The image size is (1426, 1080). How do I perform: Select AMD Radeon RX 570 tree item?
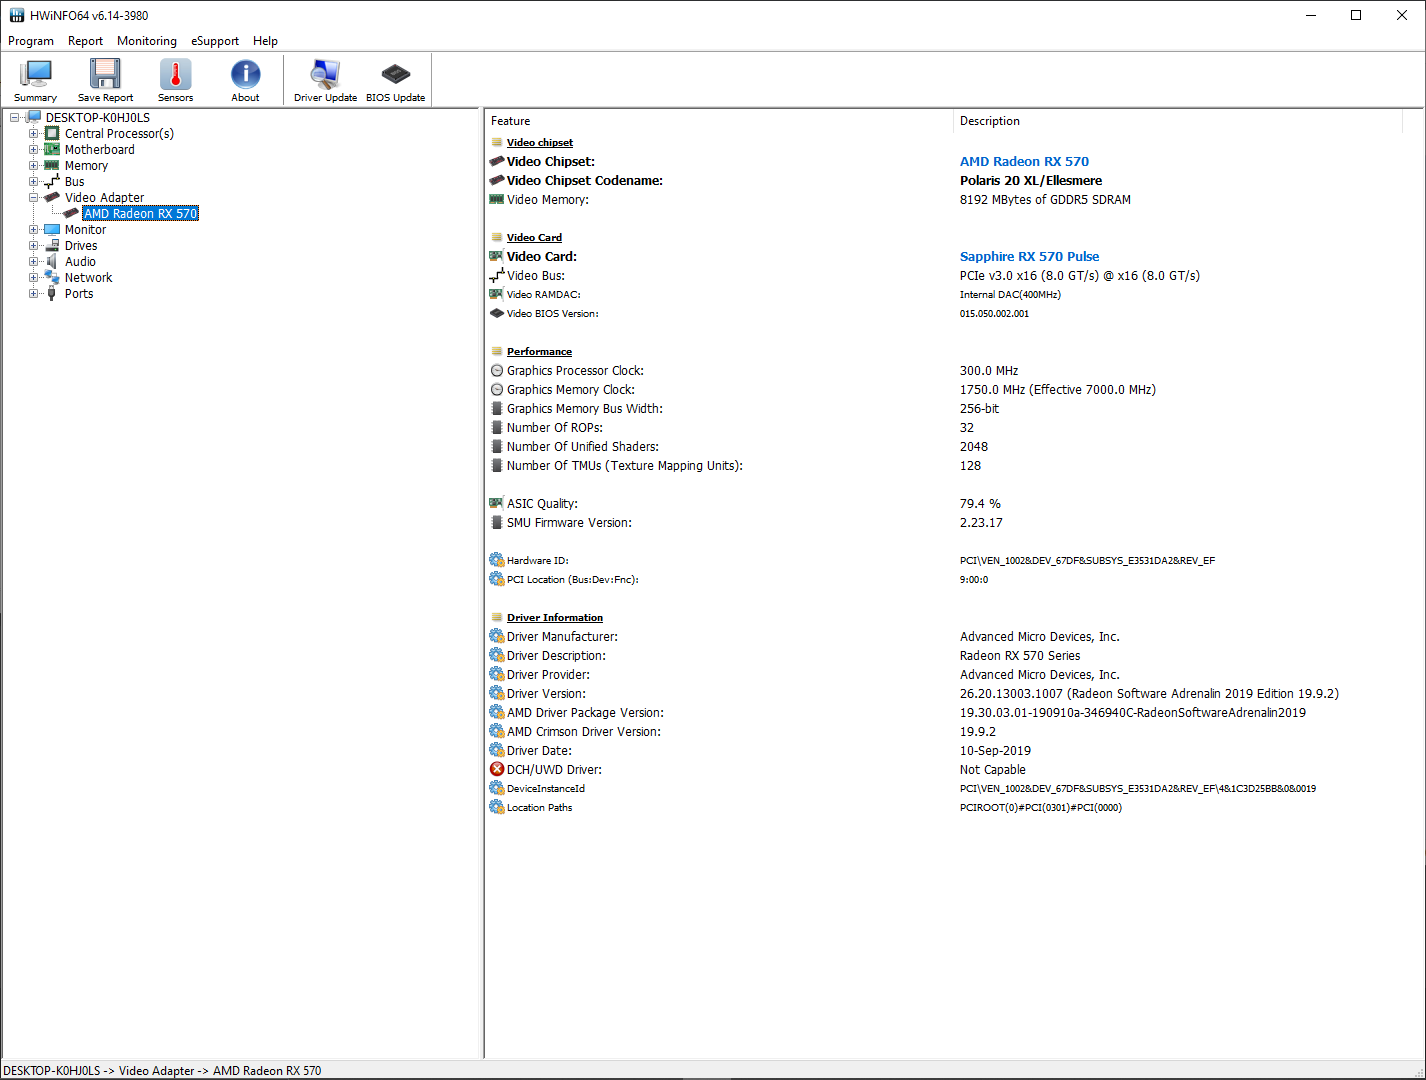140,213
